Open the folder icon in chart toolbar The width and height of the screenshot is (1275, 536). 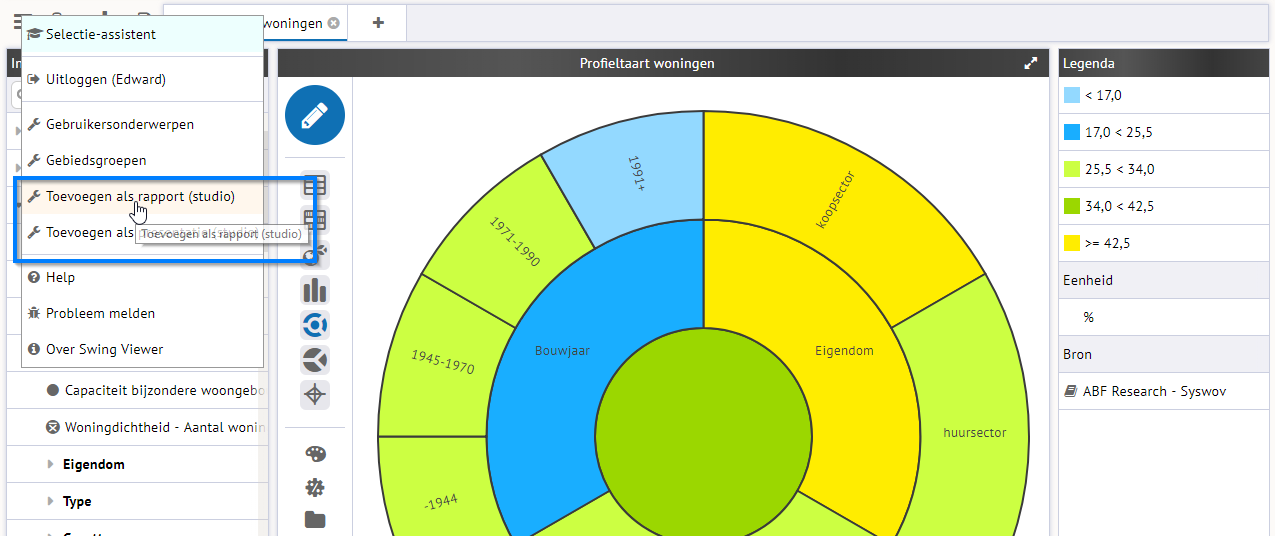click(315, 520)
